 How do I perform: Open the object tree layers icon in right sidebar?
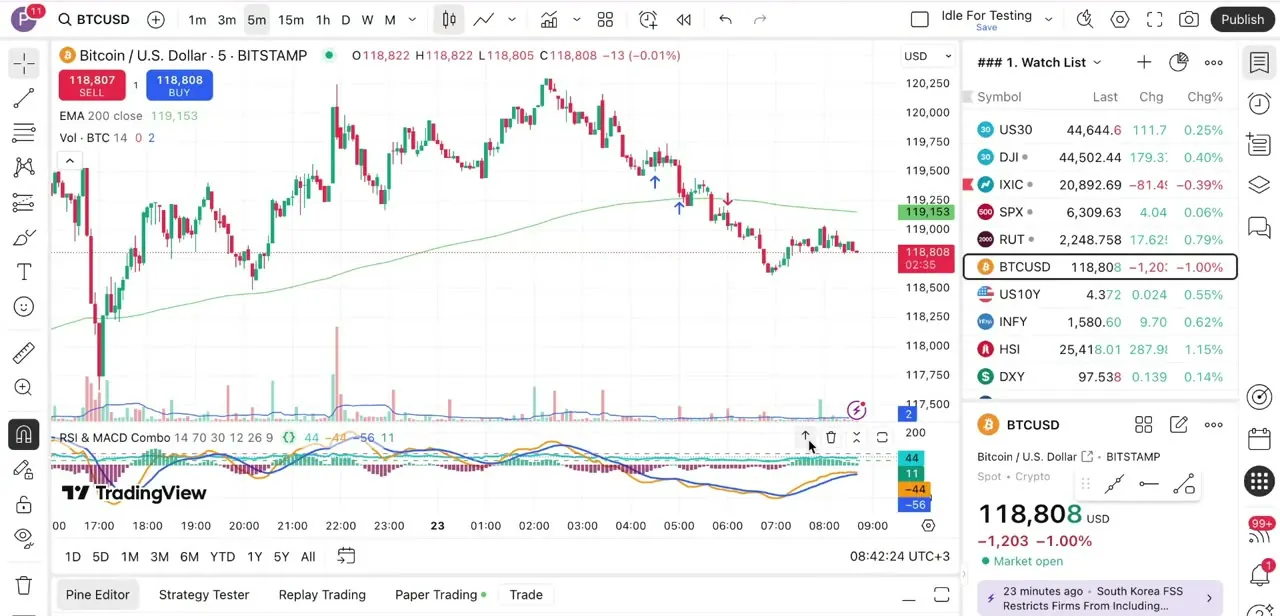(1259, 185)
